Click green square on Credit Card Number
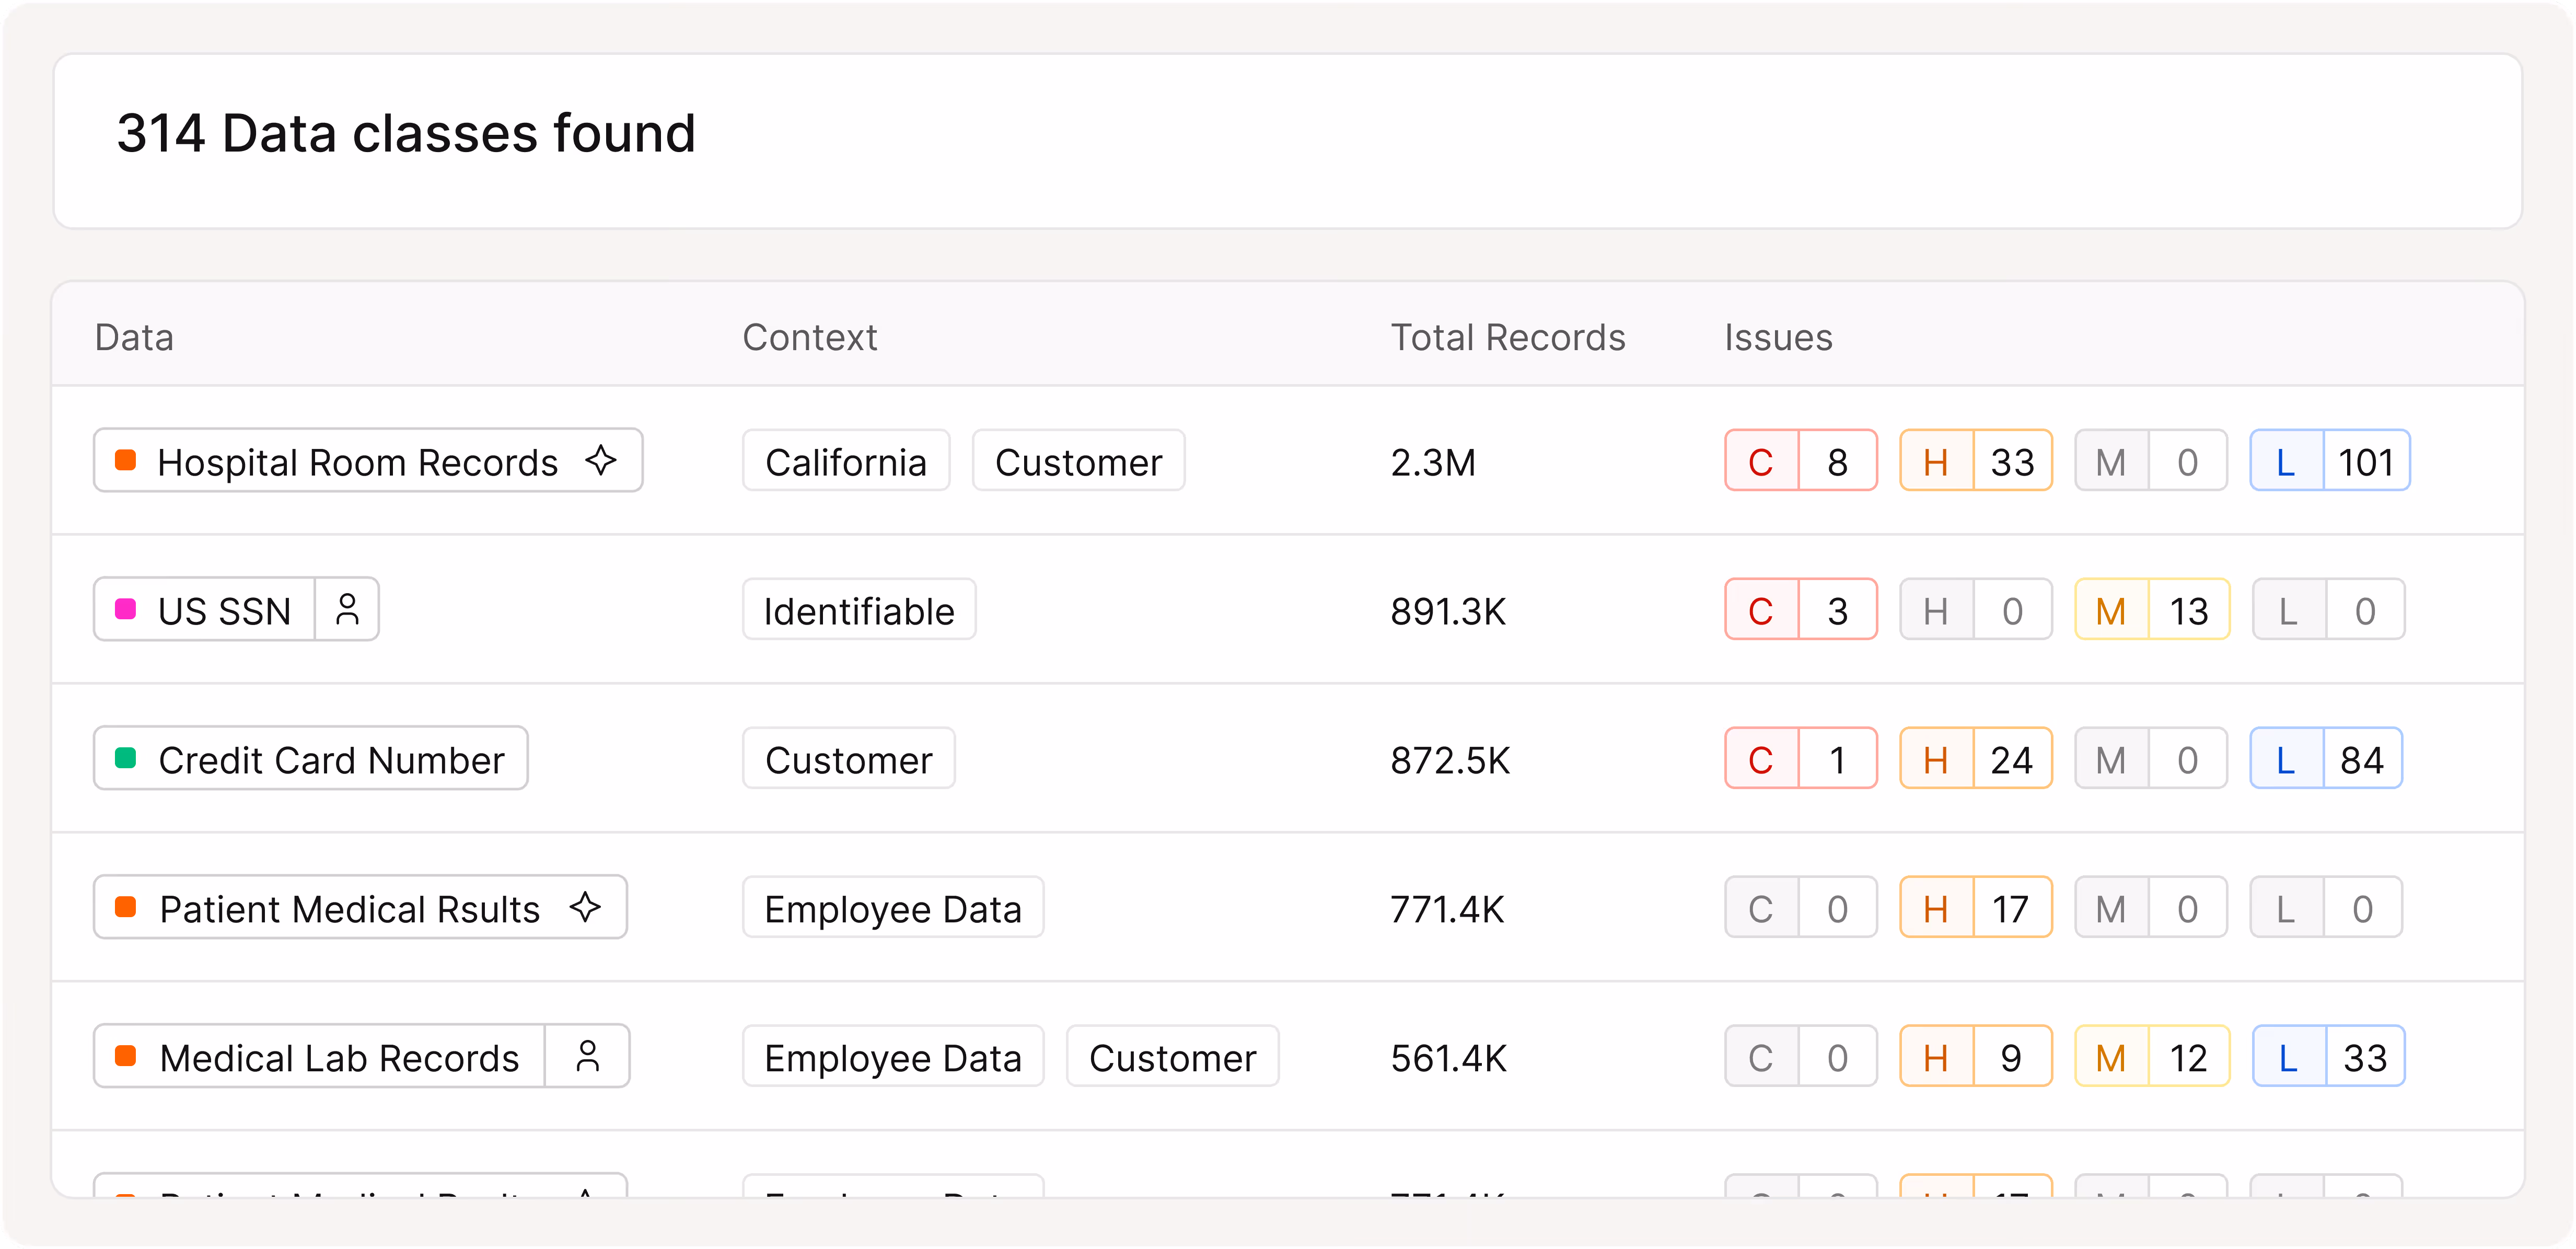This screenshot has width=2576, height=1249. point(126,759)
